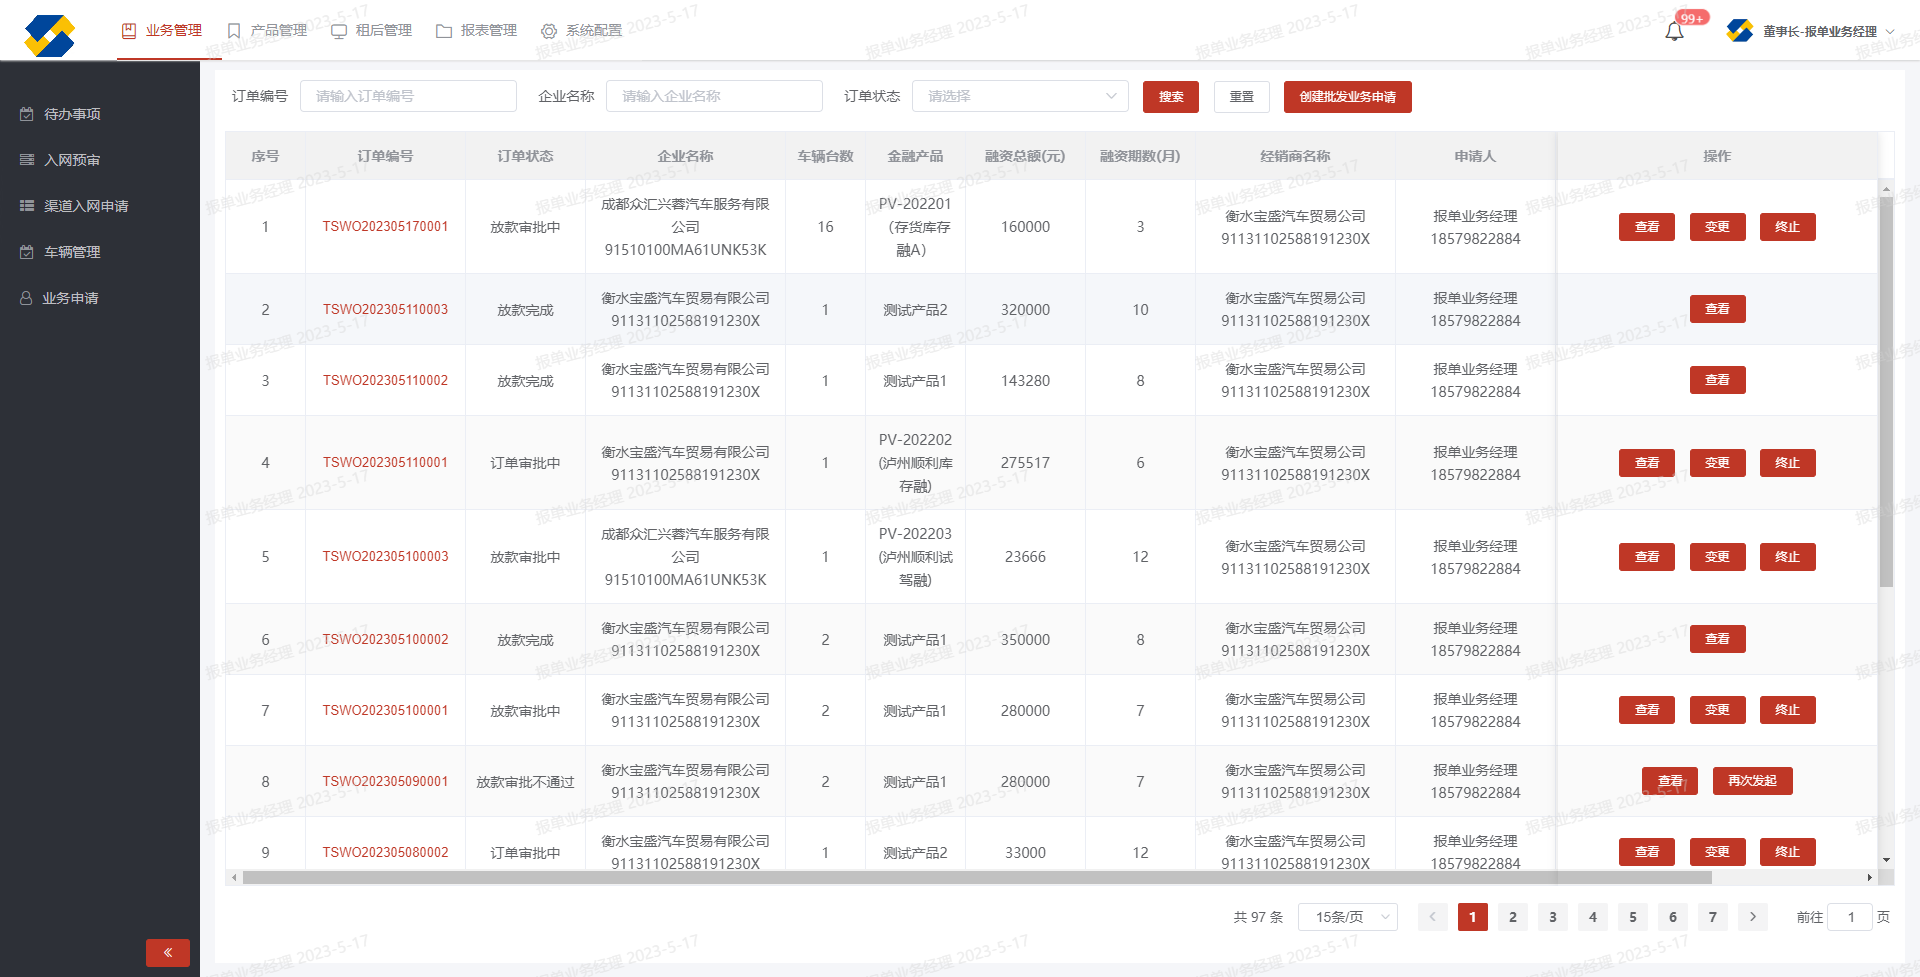Open the 系统配置 top menu

click(582, 31)
